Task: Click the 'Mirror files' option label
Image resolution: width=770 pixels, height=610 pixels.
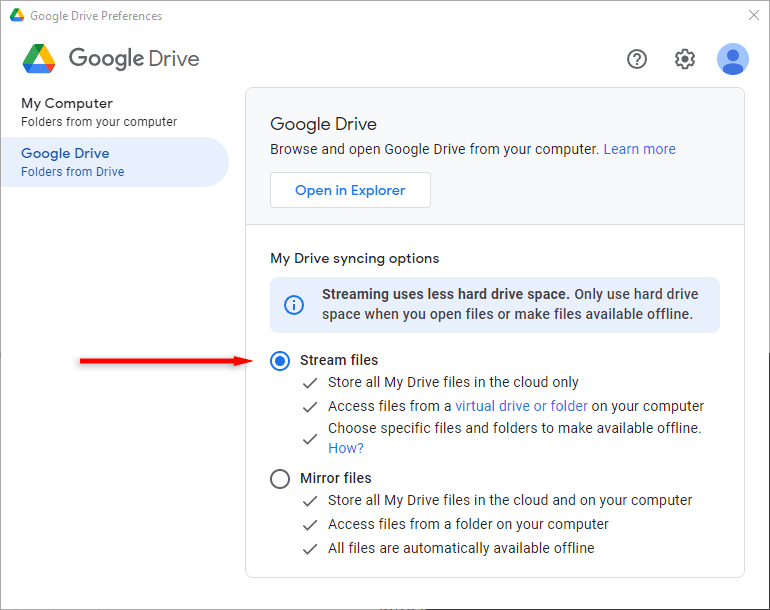Action: tap(336, 479)
